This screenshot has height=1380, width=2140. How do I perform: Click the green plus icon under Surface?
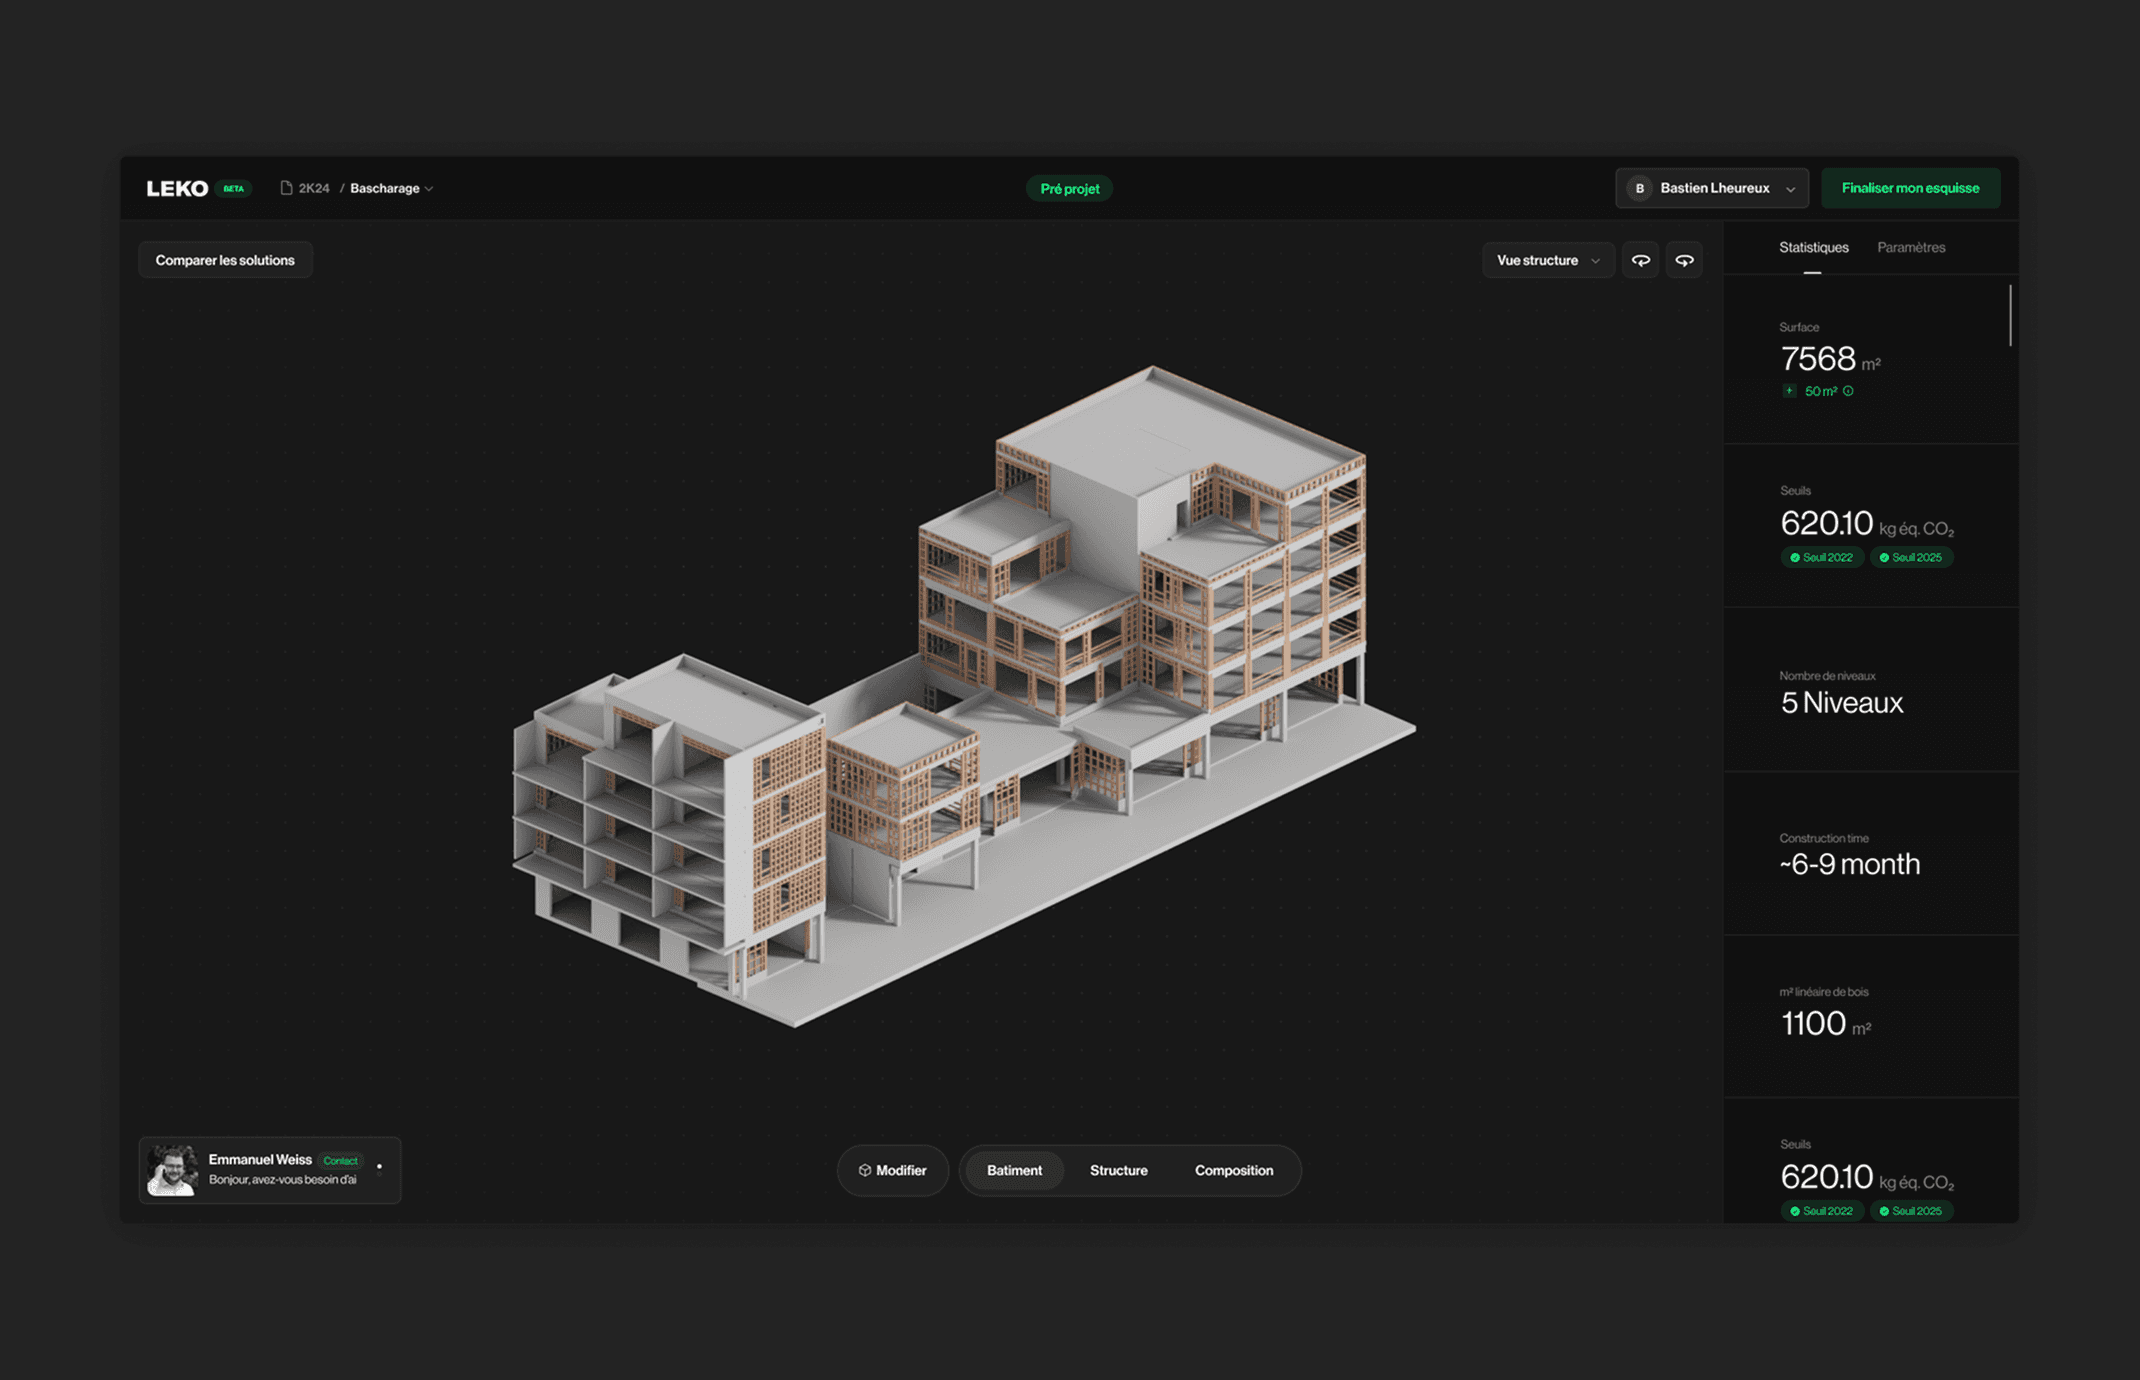coord(1789,391)
